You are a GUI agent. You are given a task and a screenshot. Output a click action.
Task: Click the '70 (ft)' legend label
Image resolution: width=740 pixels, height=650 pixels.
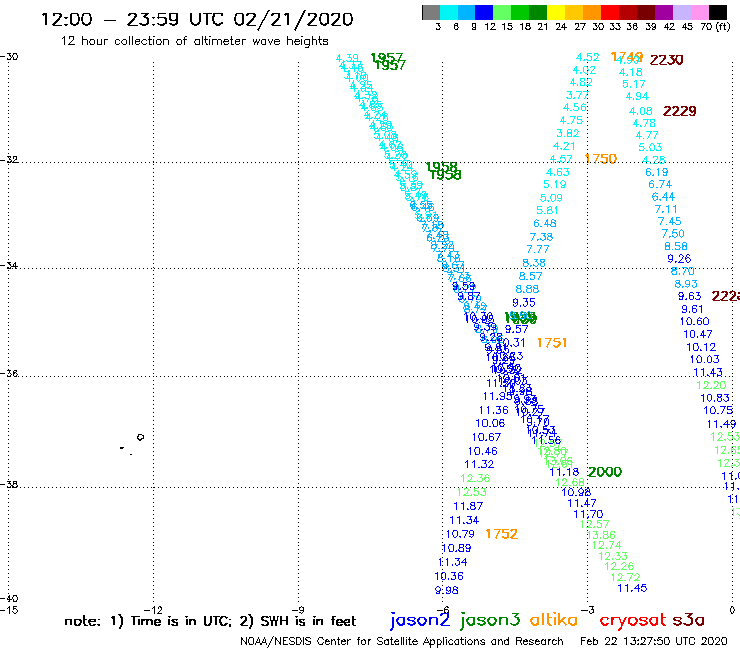coord(715,27)
